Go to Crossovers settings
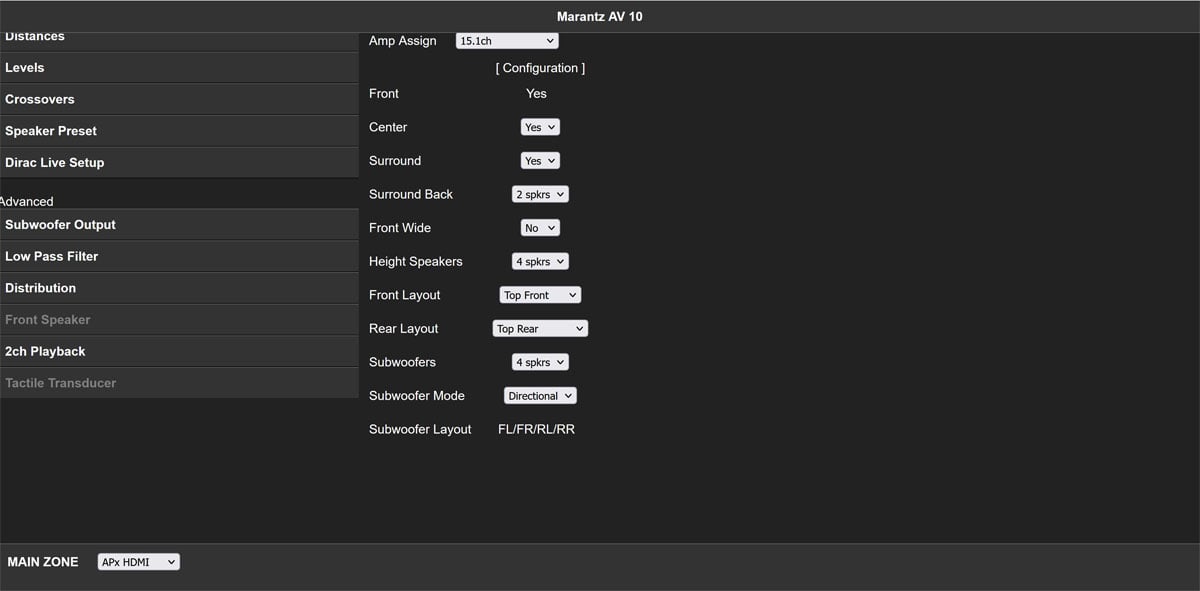Image resolution: width=1200 pixels, height=591 pixels. [179, 99]
